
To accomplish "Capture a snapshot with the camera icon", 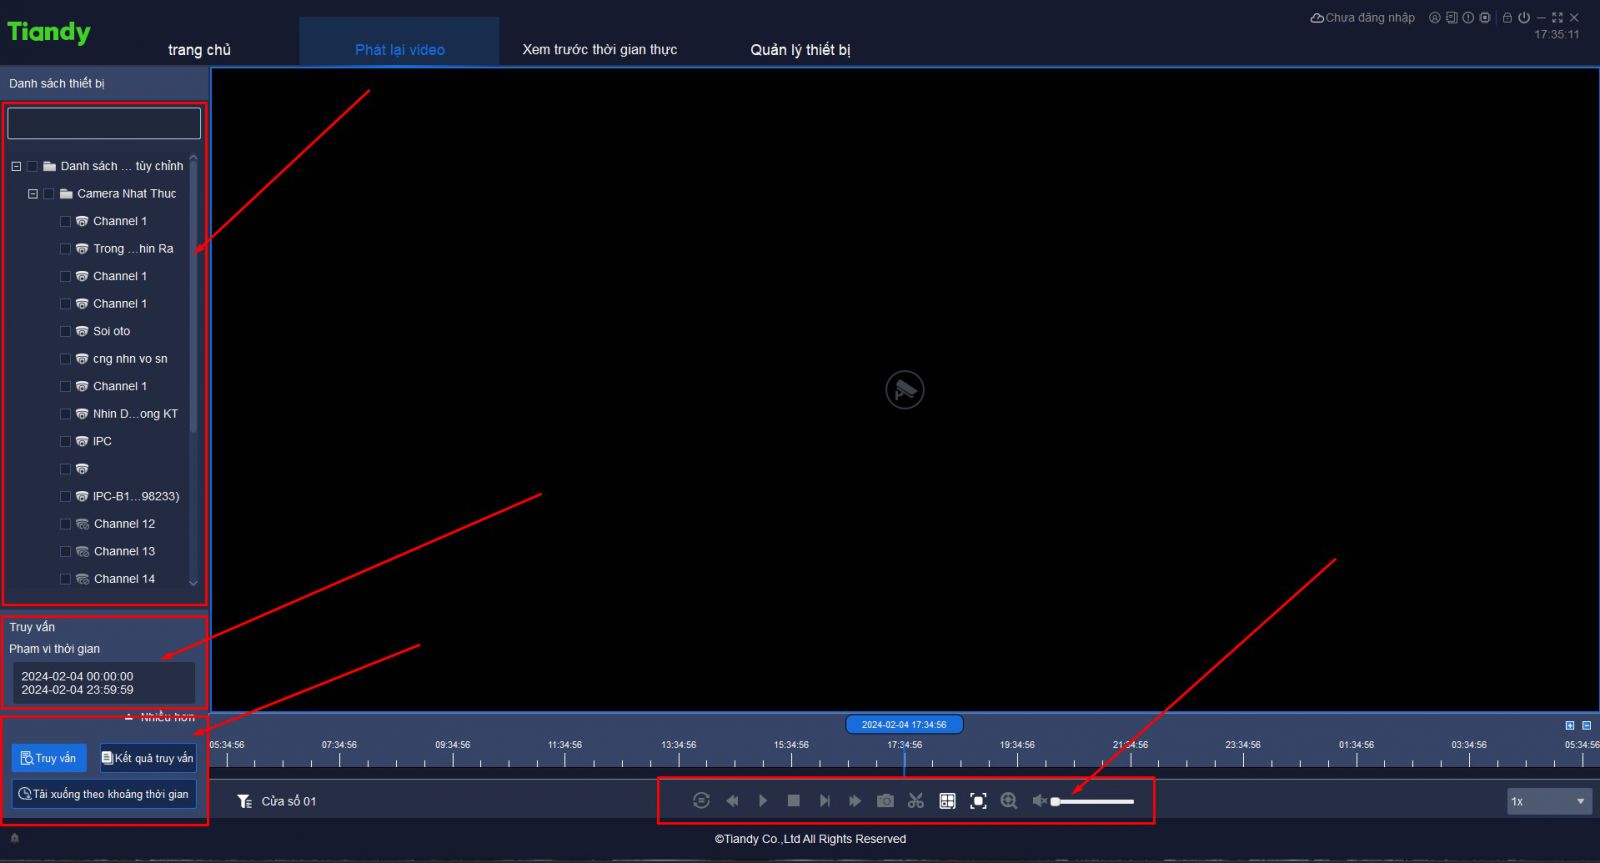I will coord(885,800).
